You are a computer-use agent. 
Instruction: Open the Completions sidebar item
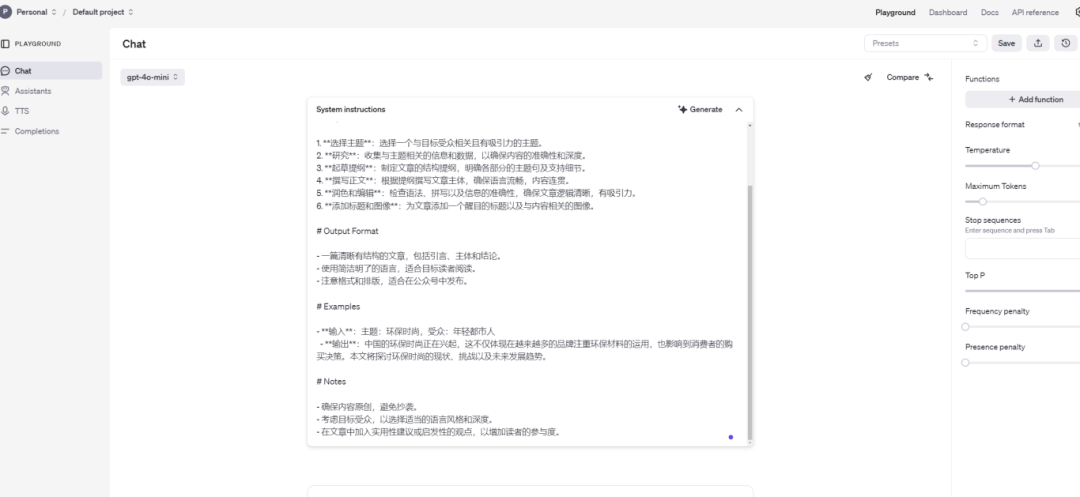(36, 131)
